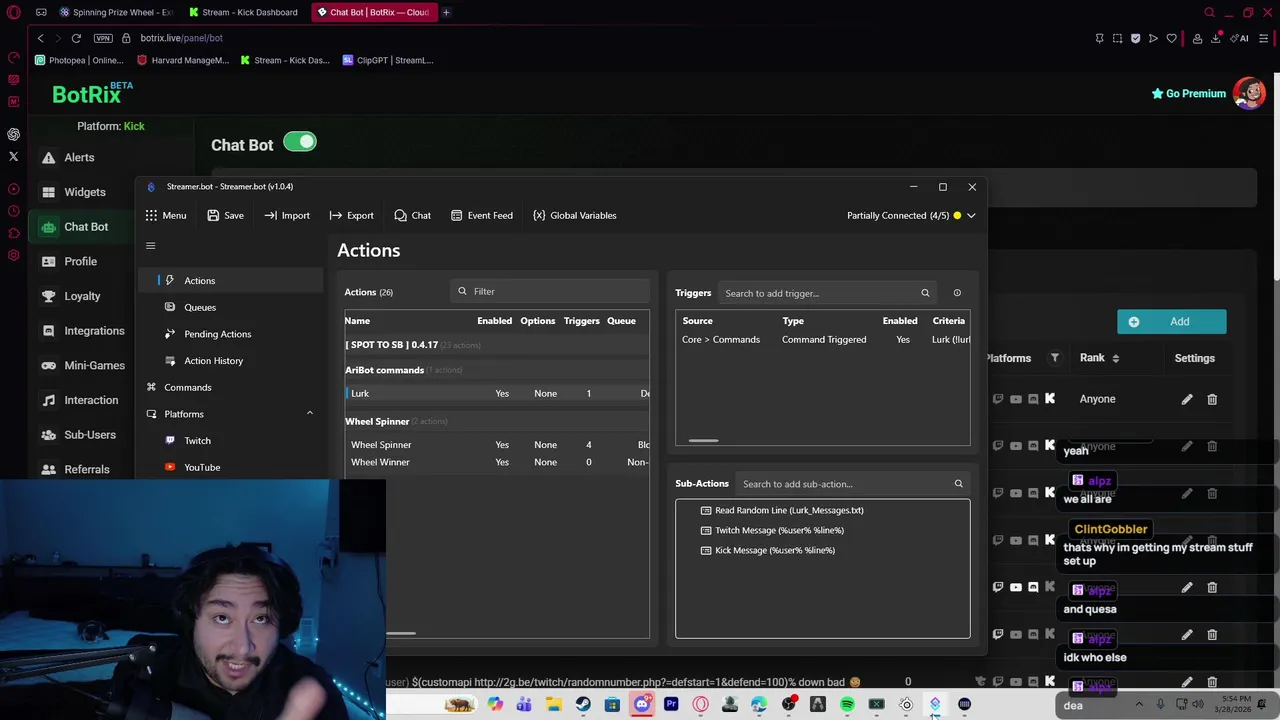Open a new browser tab

(x=446, y=12)
